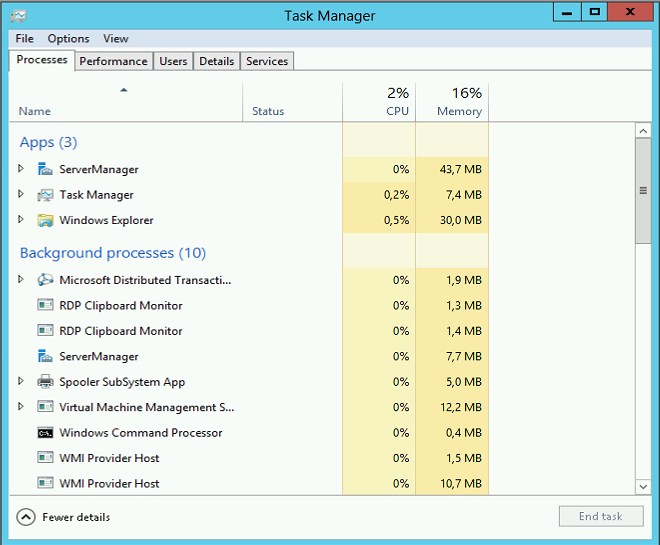Screen dimensions: 660x545
Task: Click the Microsoft Distributed Transaction icon
Action: (x=45, y=280)
